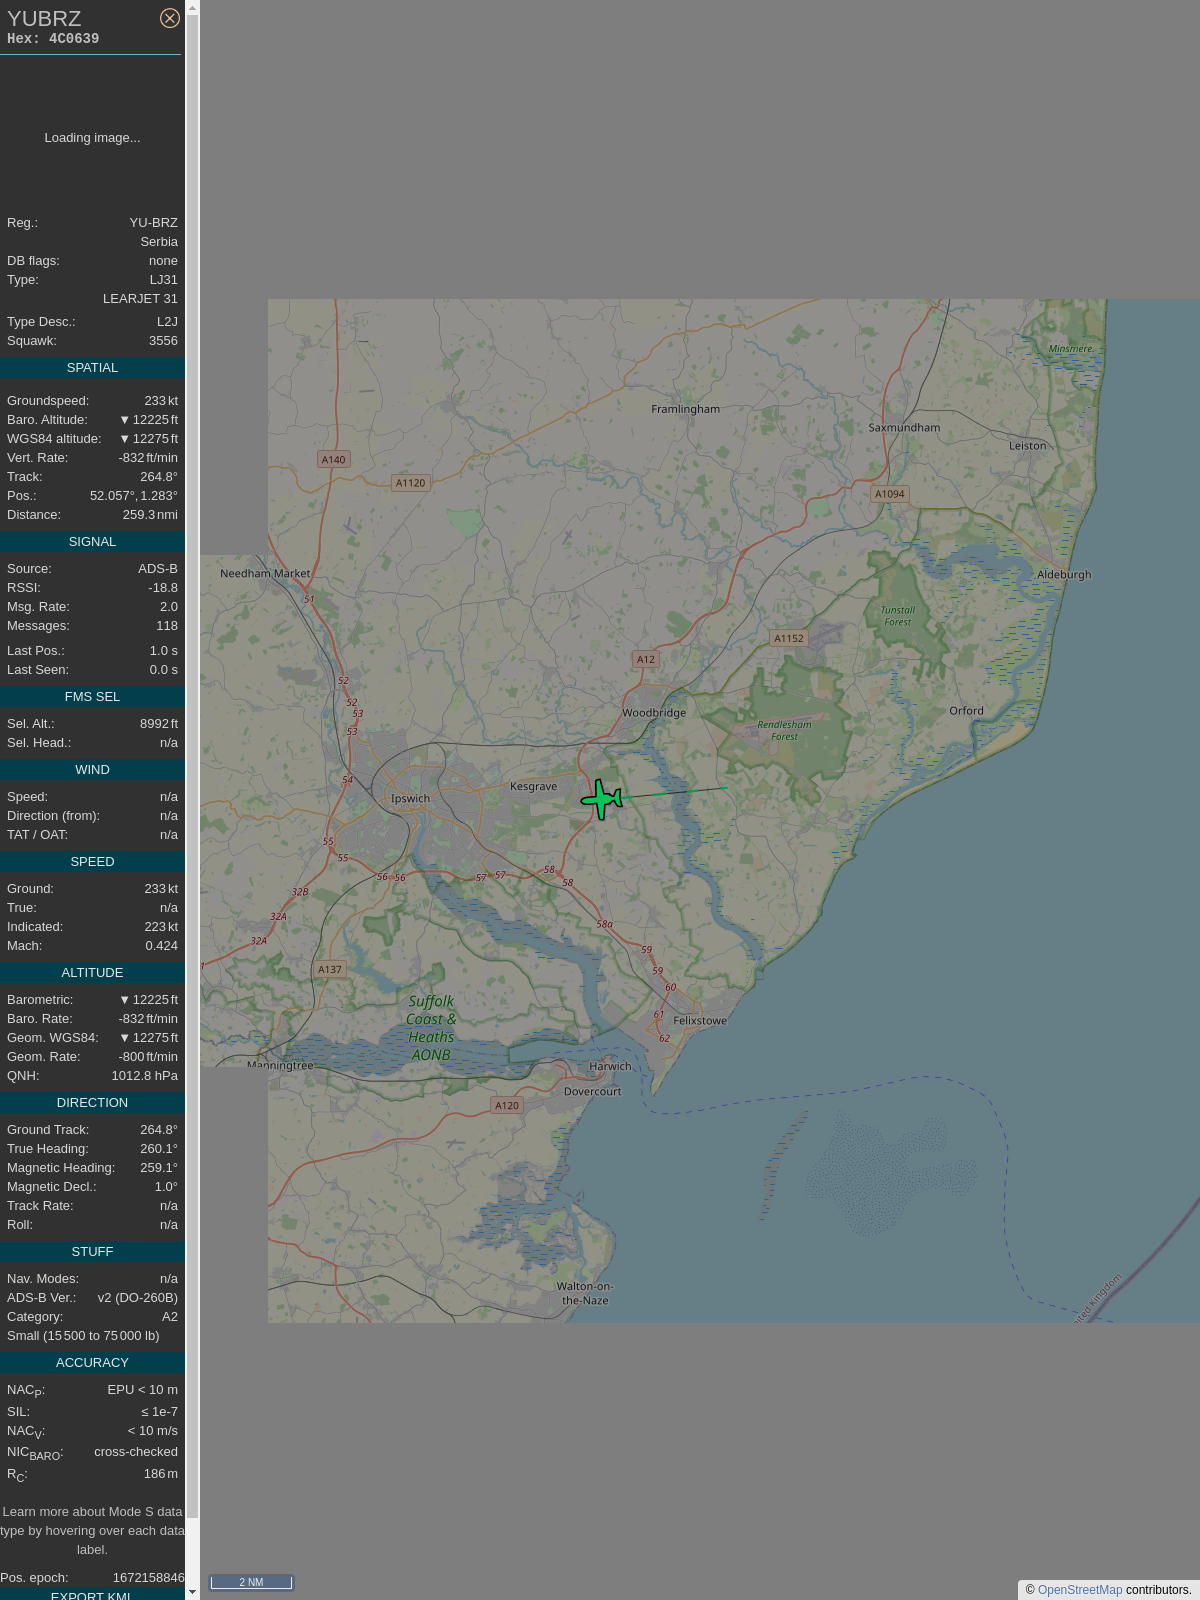Click the ALTITUDE section header
Image resolution: width=1200 pixels, height=1600 pixels.
[92, 973]
